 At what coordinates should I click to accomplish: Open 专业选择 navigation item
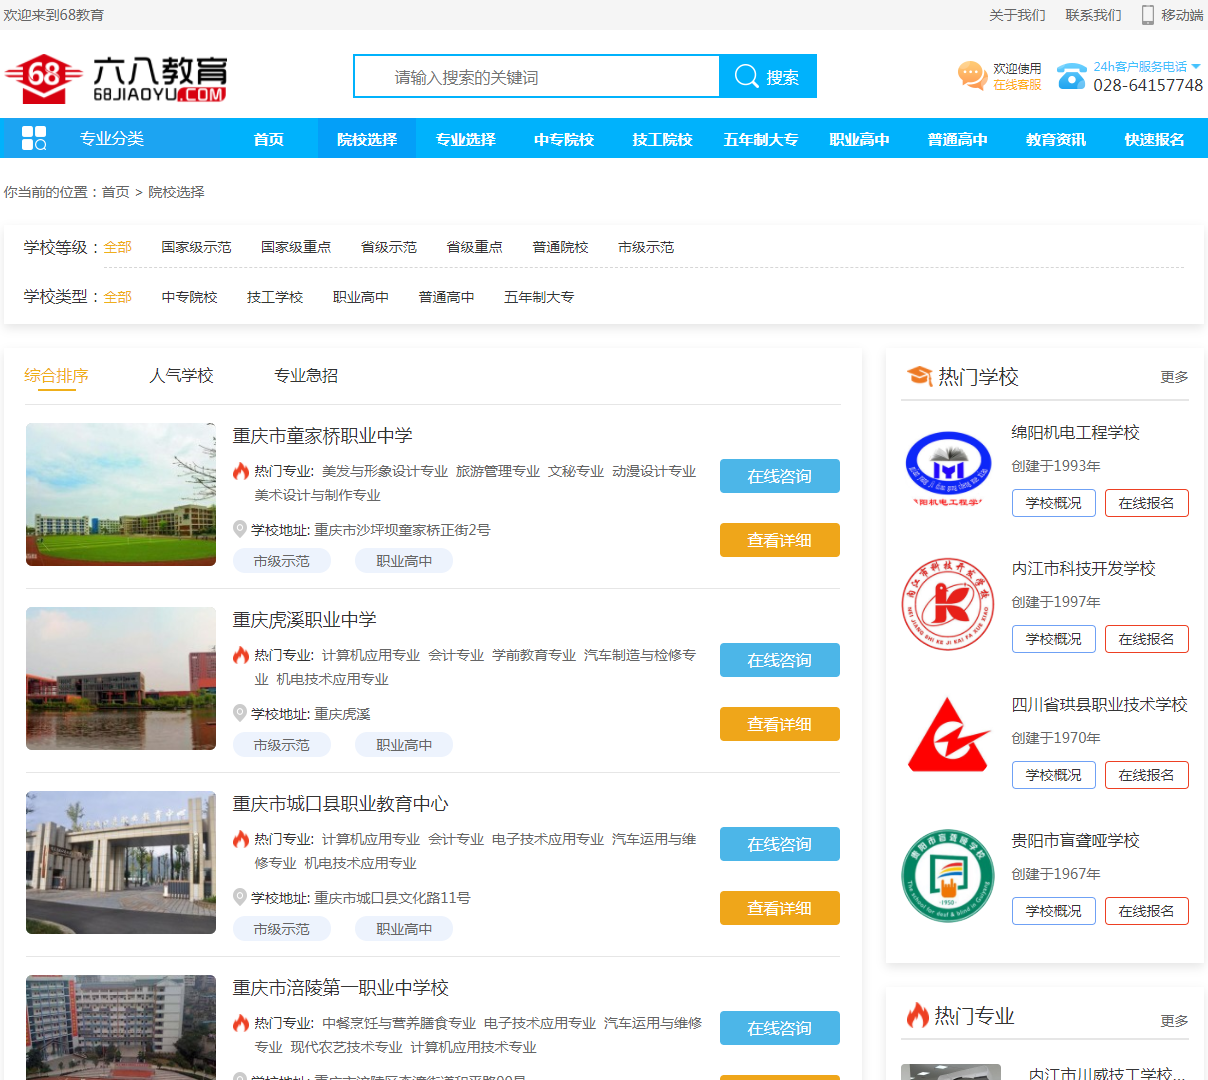click(466, 139)
